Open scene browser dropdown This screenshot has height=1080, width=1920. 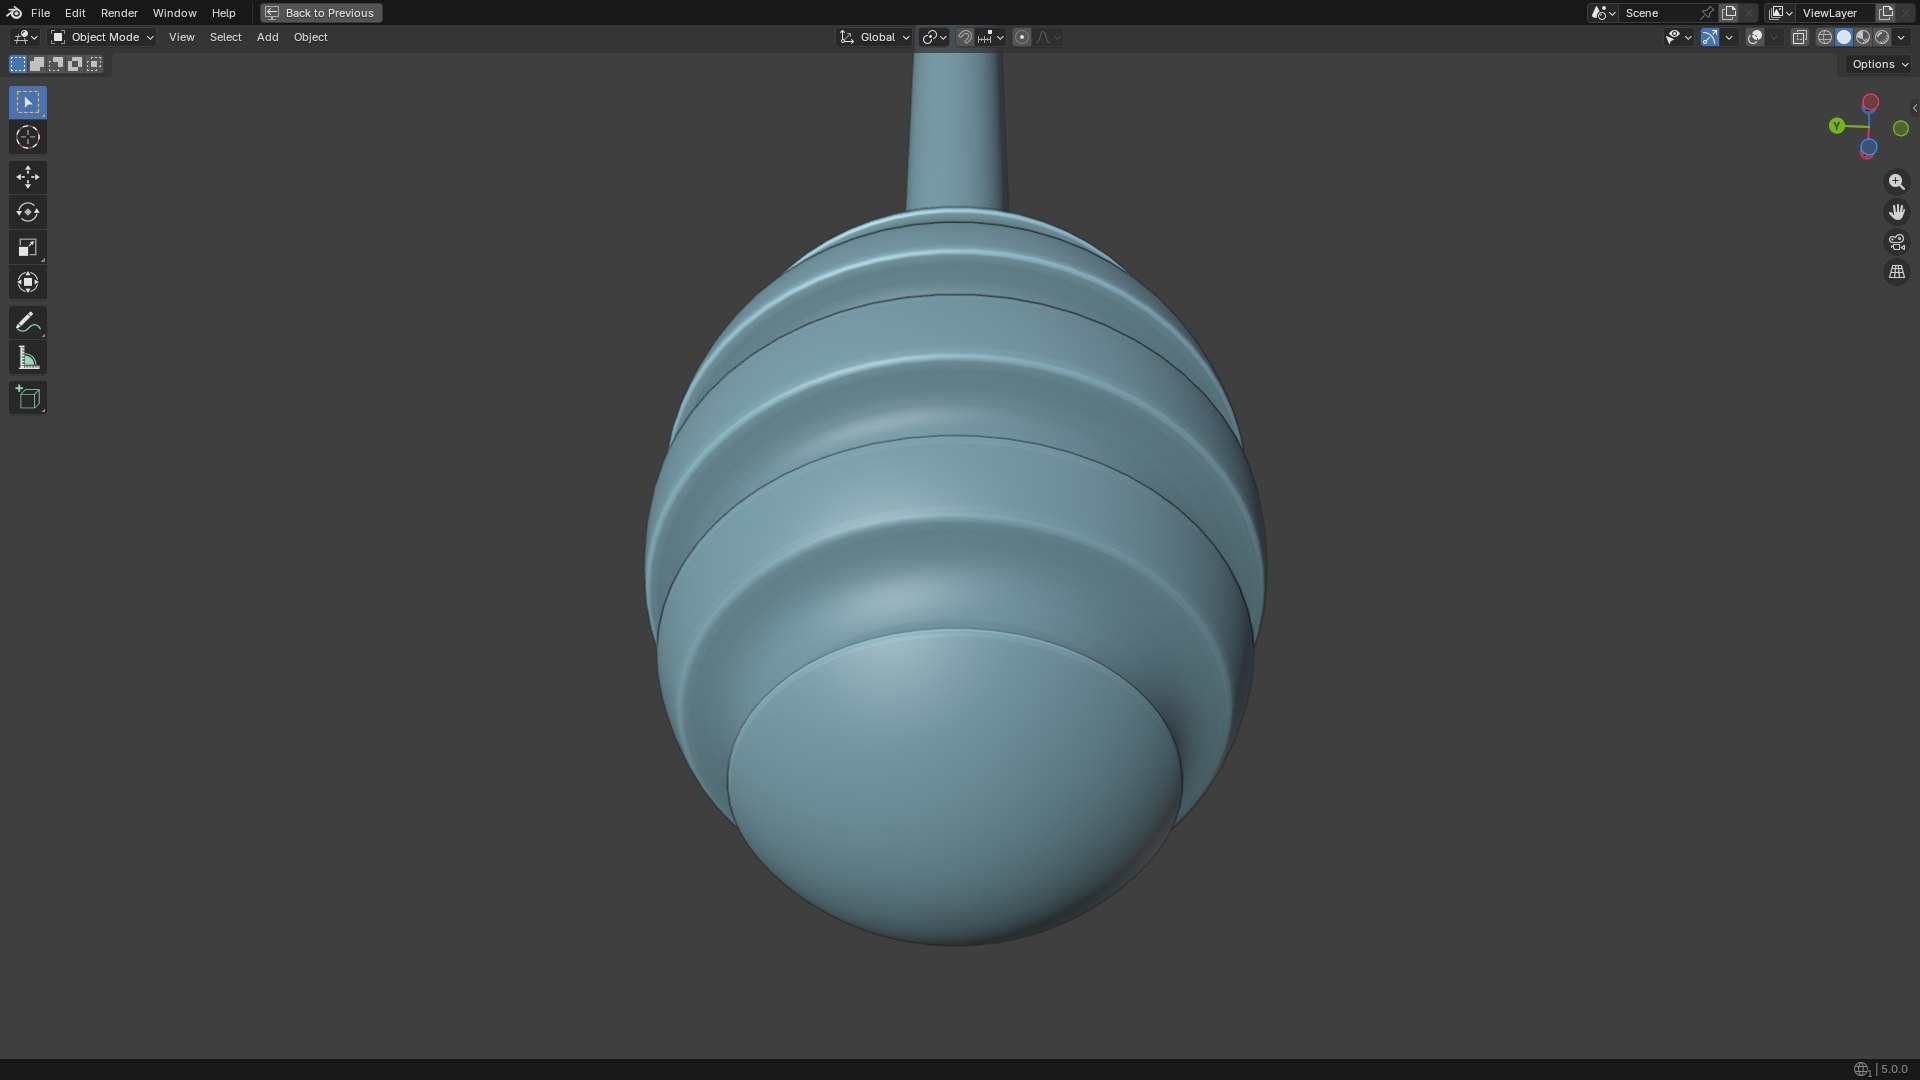[1603, 13]
